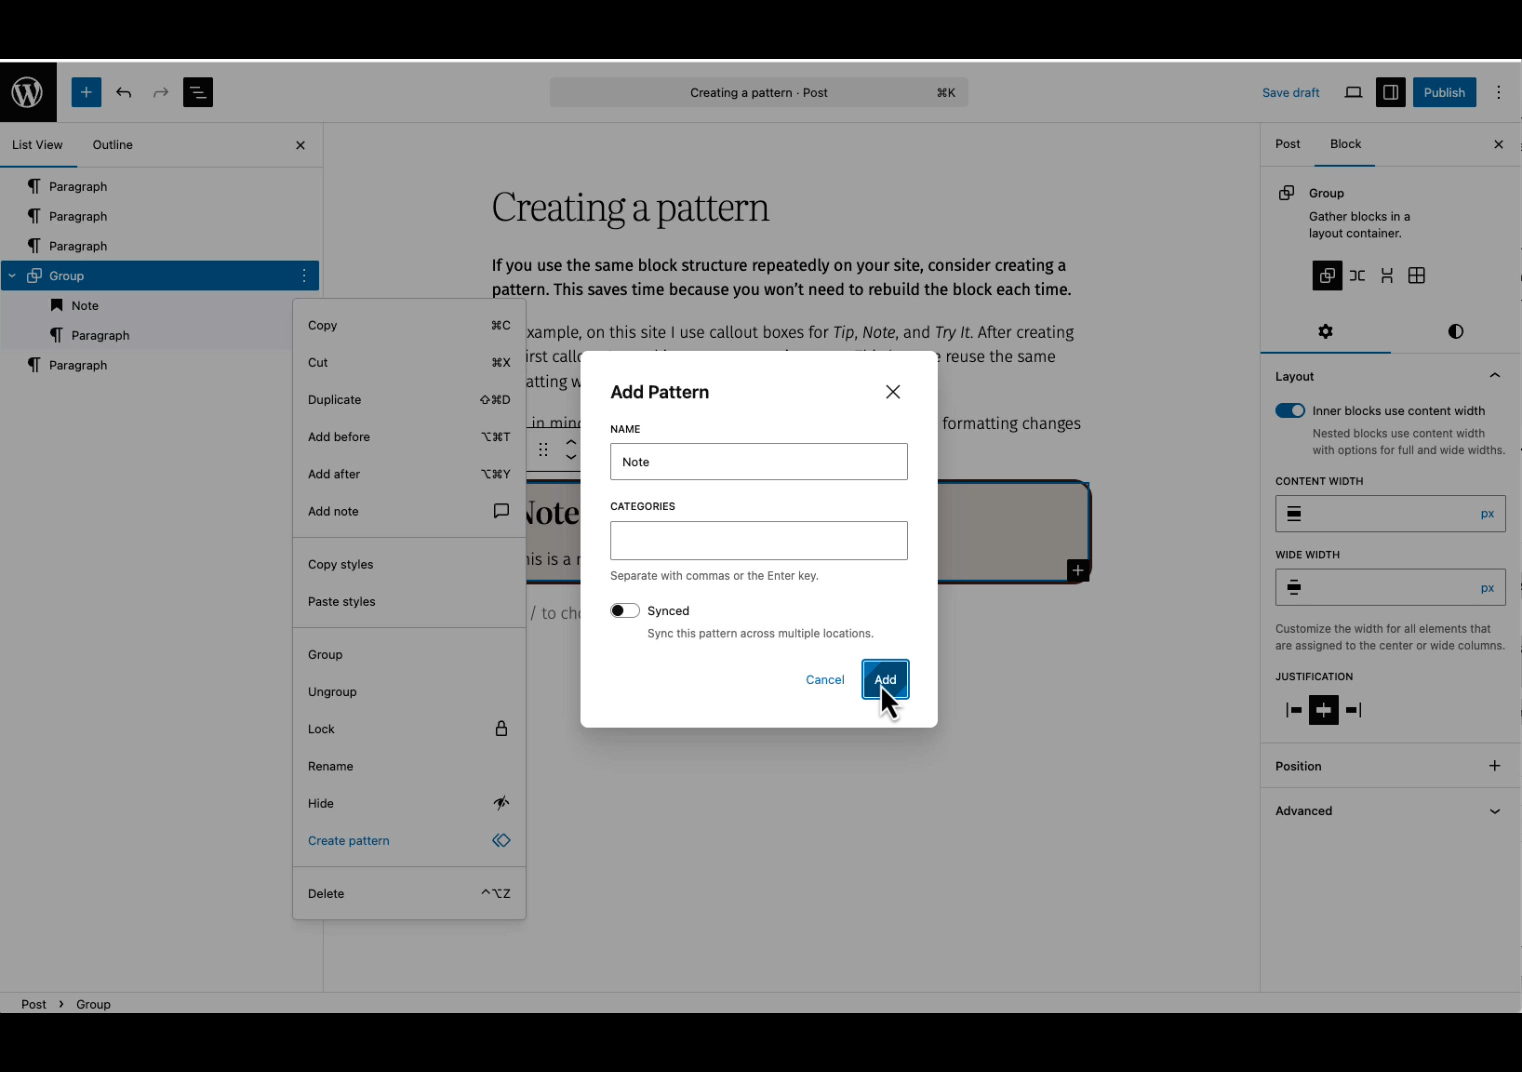
Task: Open the Position panel options plus
Action: 1494,766
